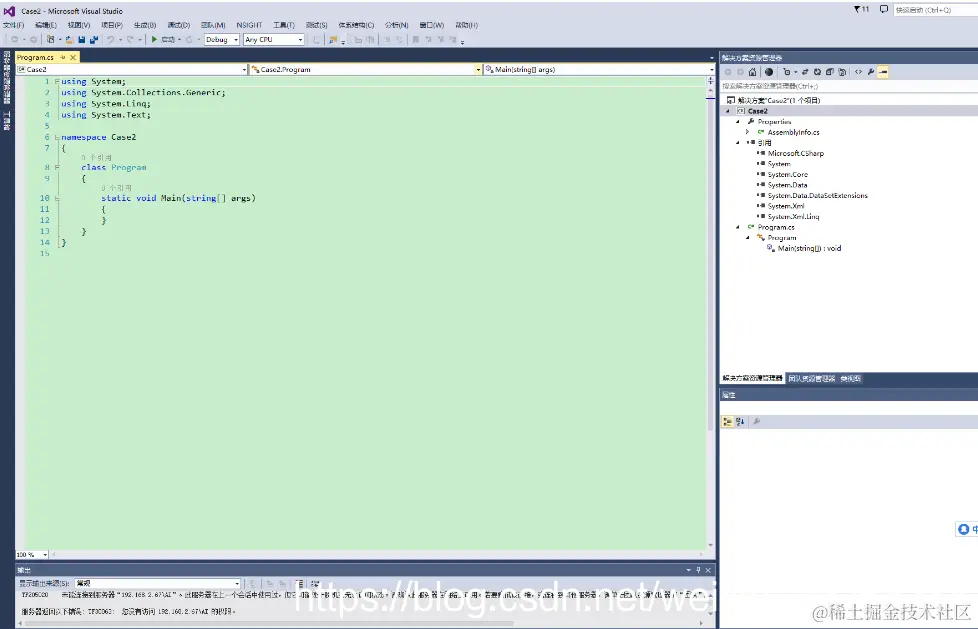Open the File (文件) menu
Image resolution: width=978 pixels, height=629 pixels.
[x=13, y=25]
